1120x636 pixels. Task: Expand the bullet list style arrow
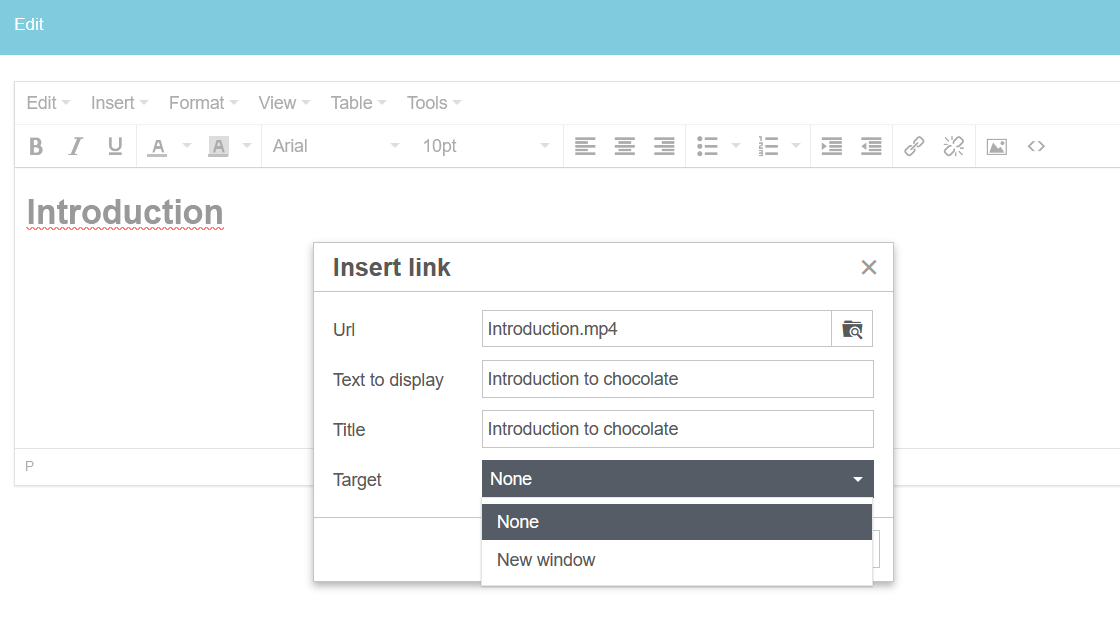coord(736,146)
